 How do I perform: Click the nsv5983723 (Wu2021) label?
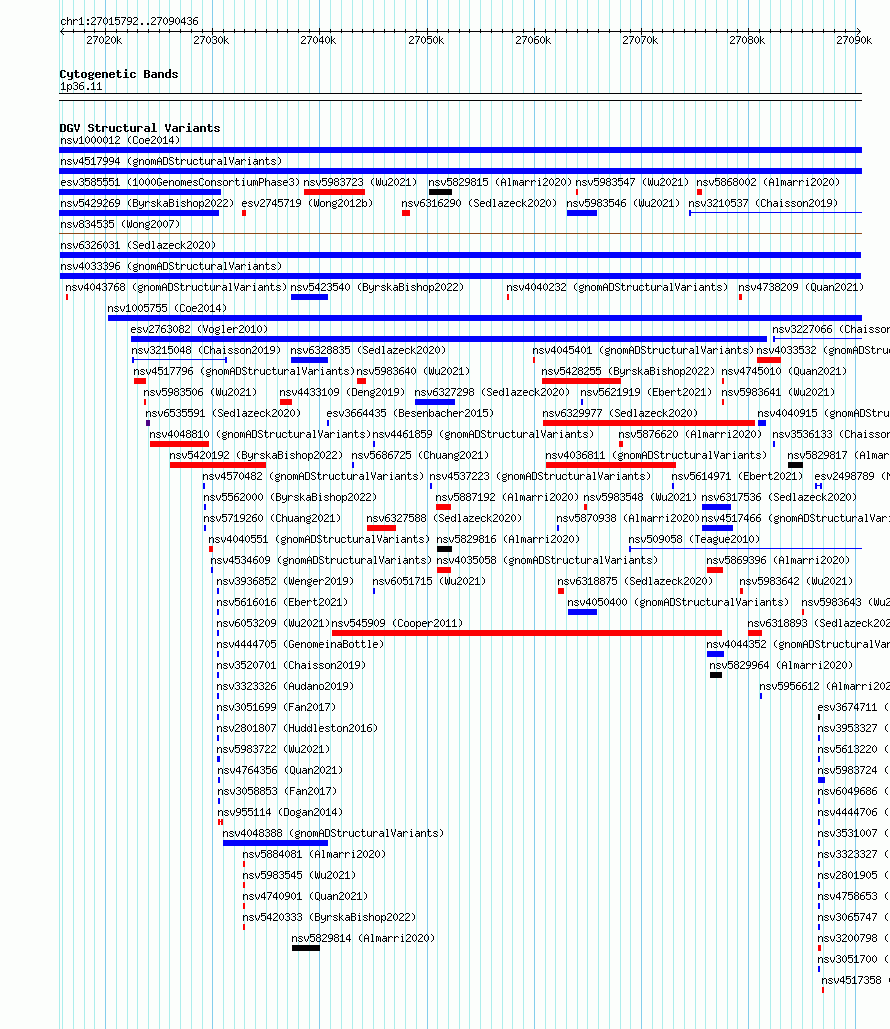360,182
